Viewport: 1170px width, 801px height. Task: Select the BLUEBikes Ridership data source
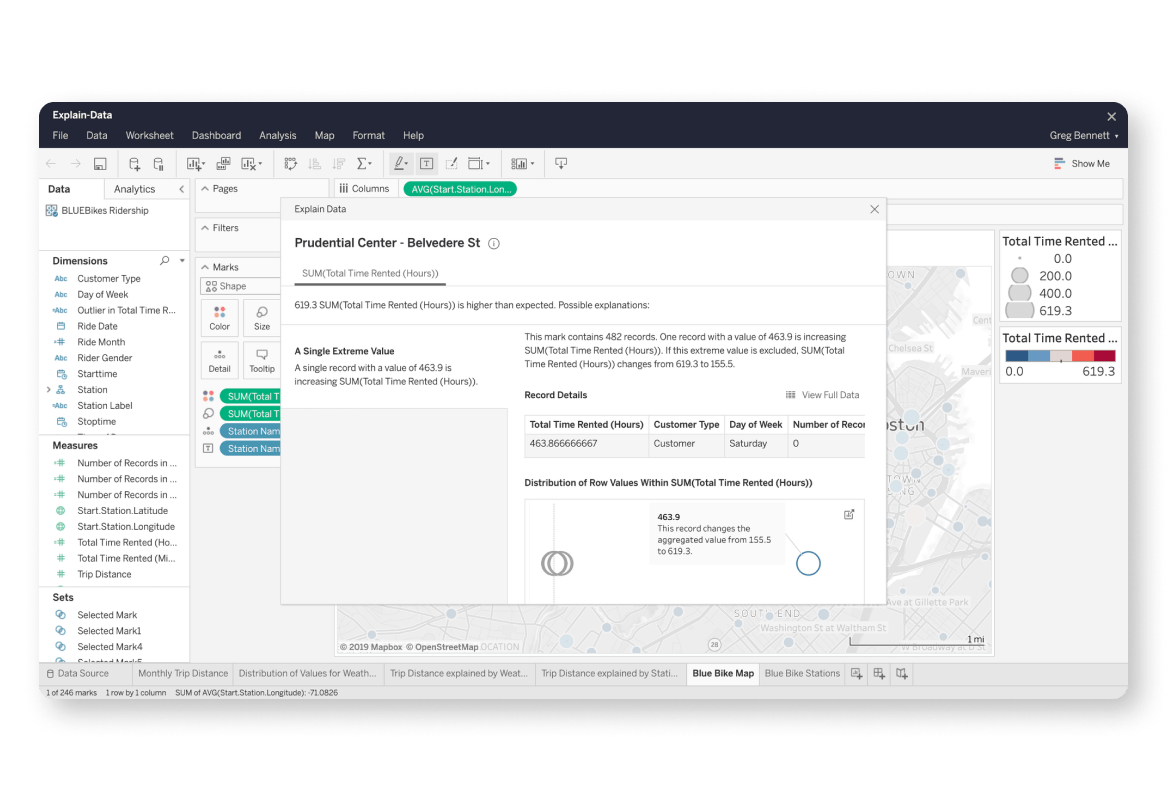[x=97, y=211]
